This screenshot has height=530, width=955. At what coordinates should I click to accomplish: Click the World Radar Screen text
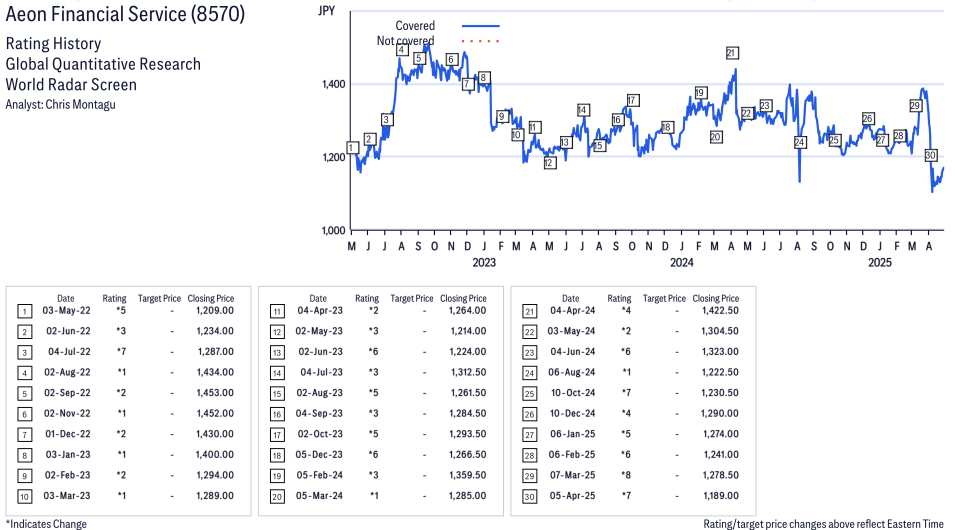point(71,84)
